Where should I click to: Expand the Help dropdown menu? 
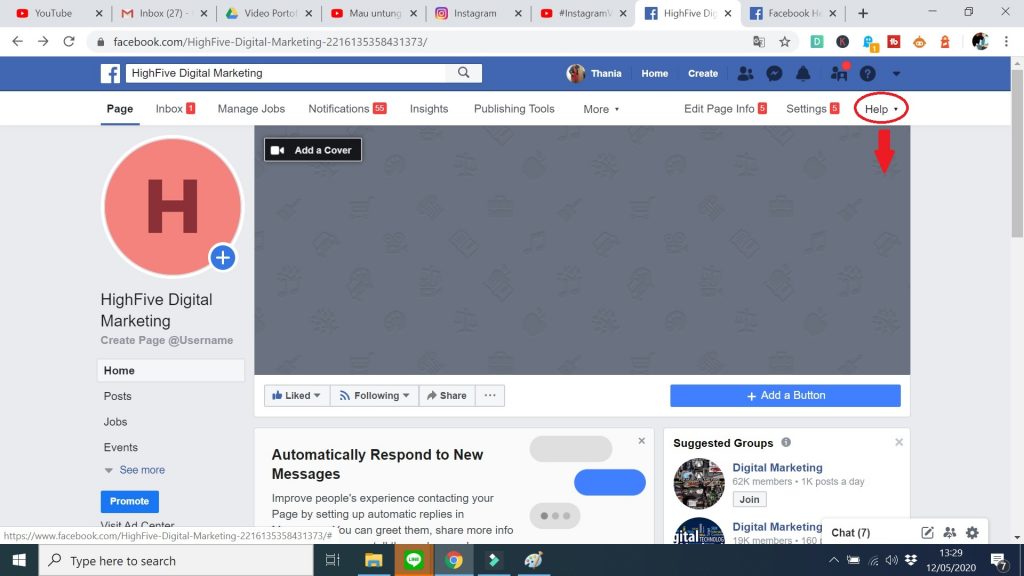(x=881, y=109)
